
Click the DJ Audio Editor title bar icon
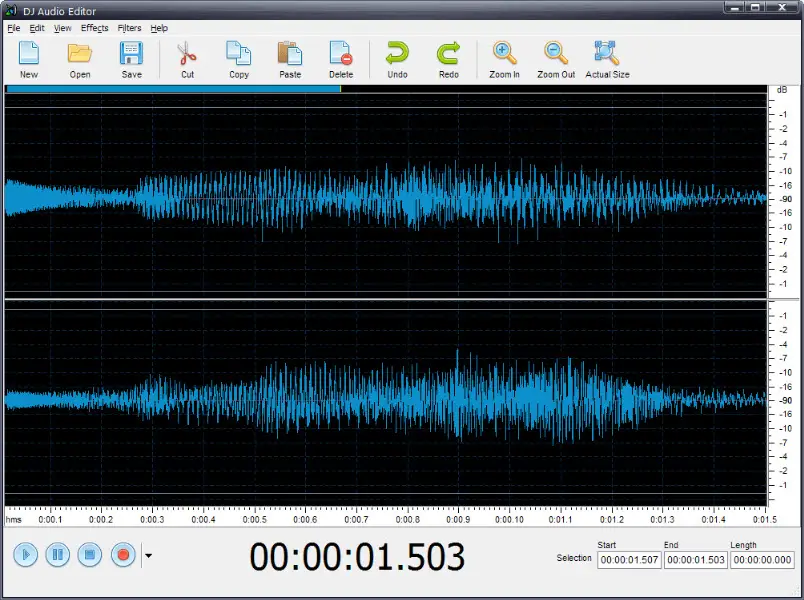[x=10, y=10]
